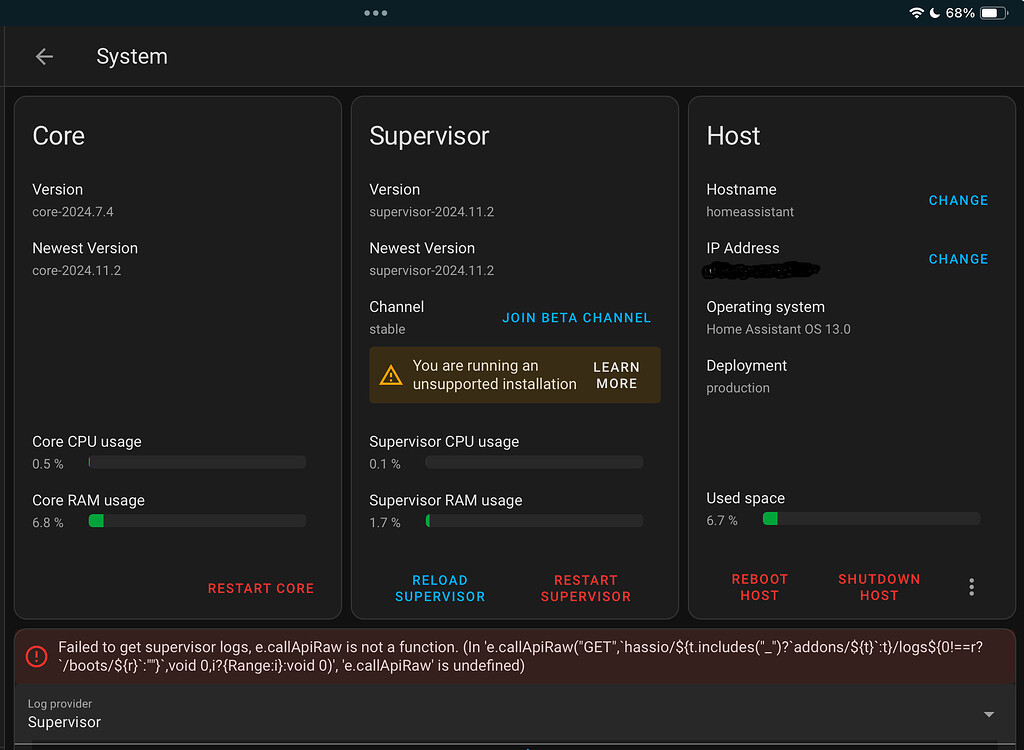Open the Log provider dropdown
1024x750 pixels.
pyautogui.click(x=515, y=714)
